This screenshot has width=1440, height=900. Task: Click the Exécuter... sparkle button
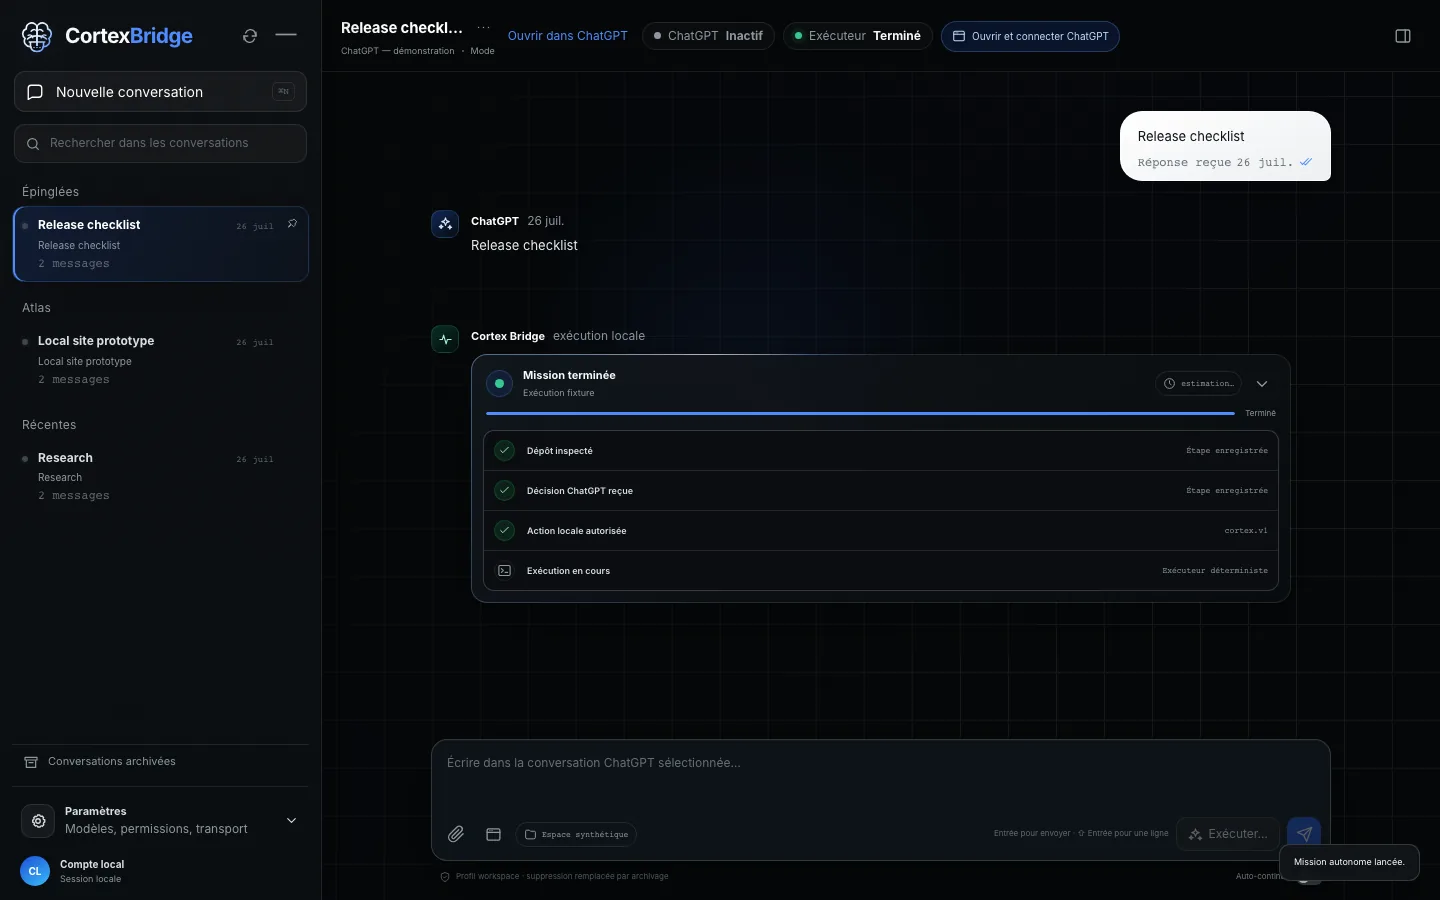point(1228,834)
